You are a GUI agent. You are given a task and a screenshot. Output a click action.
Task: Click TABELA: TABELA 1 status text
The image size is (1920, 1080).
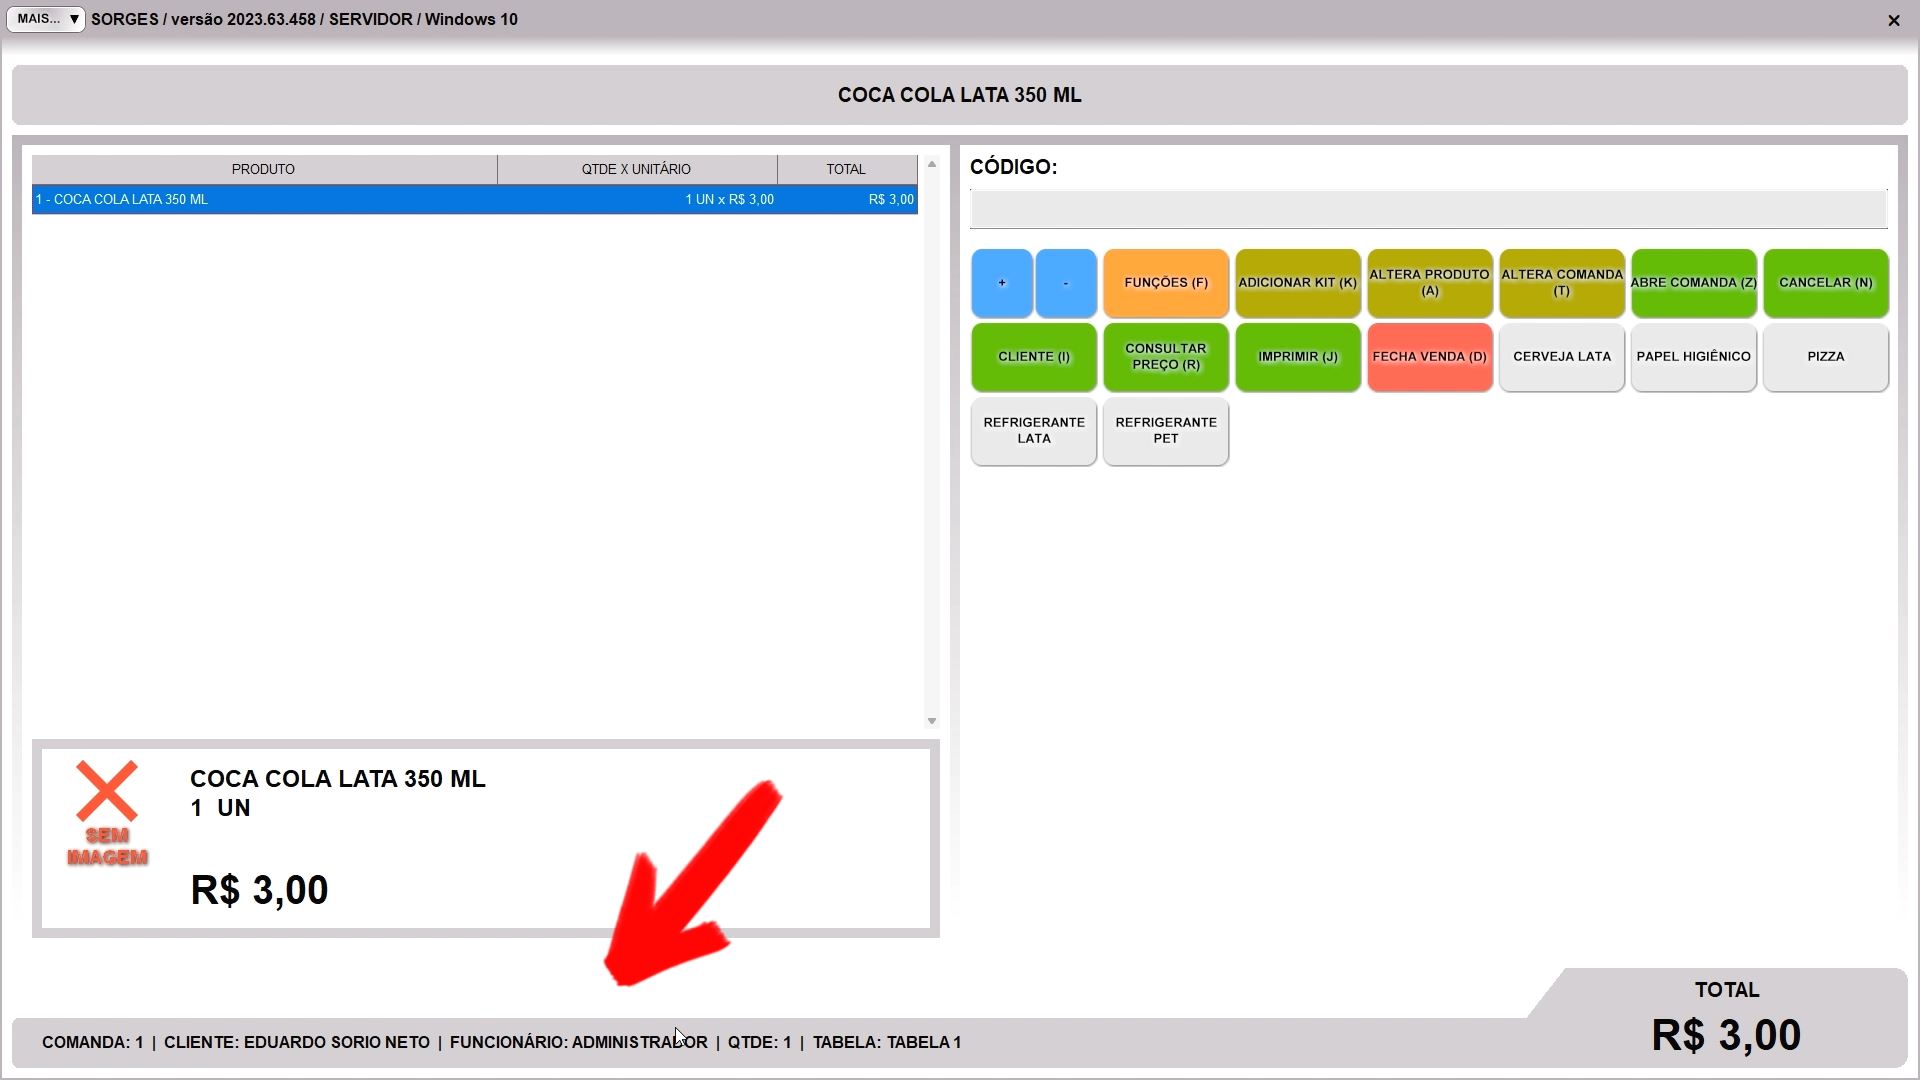click(x=887, y=1042)
